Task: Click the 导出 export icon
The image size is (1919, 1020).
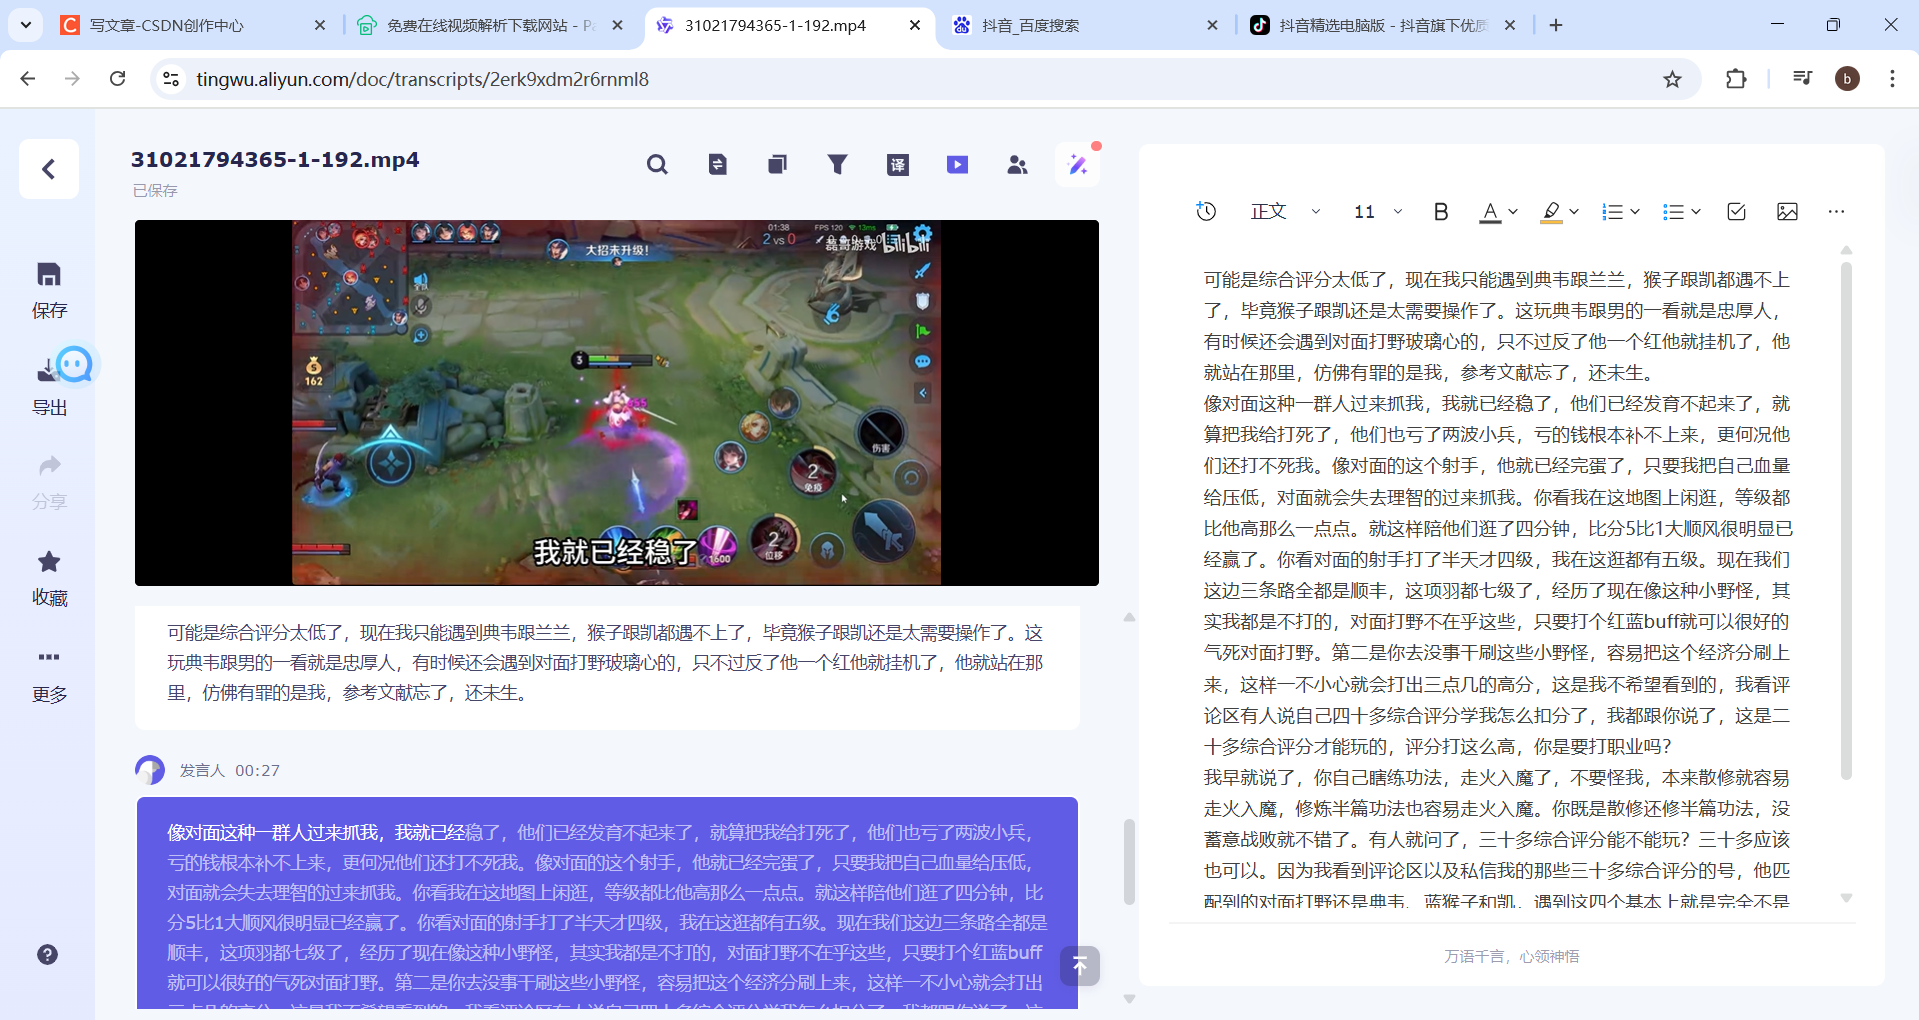Action: click(x=47, y=371)
